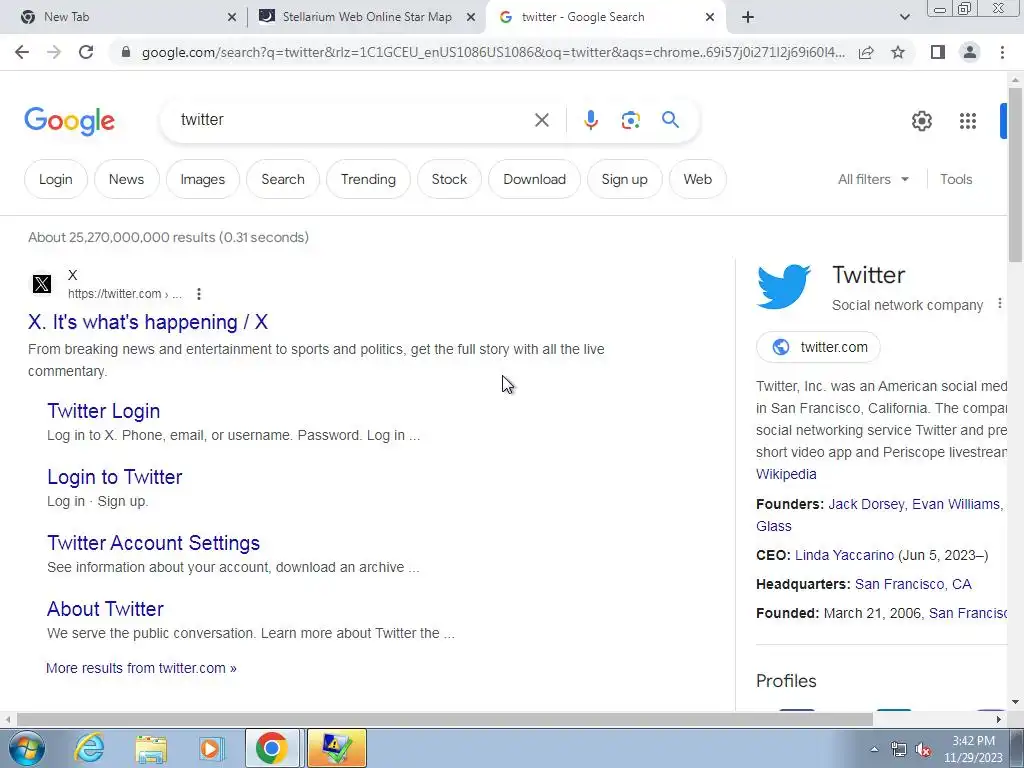The height and width of the screenshot is (768, 1024).
Task: Search by image with Google Lens
Action: (630, 120)
